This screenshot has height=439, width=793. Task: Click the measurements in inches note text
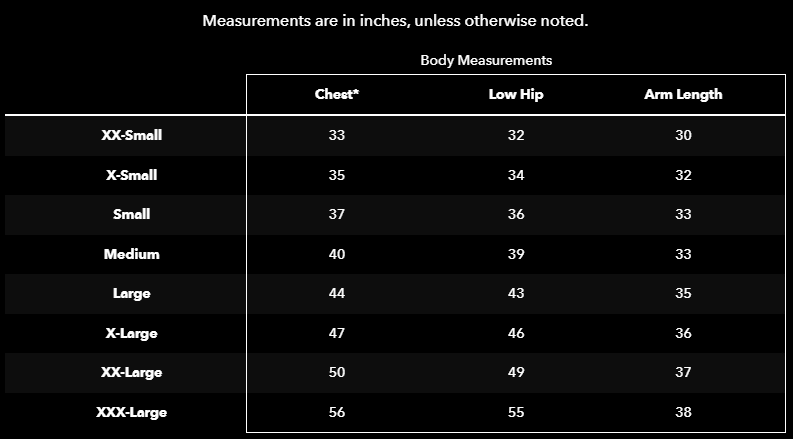tap(395, 20)
